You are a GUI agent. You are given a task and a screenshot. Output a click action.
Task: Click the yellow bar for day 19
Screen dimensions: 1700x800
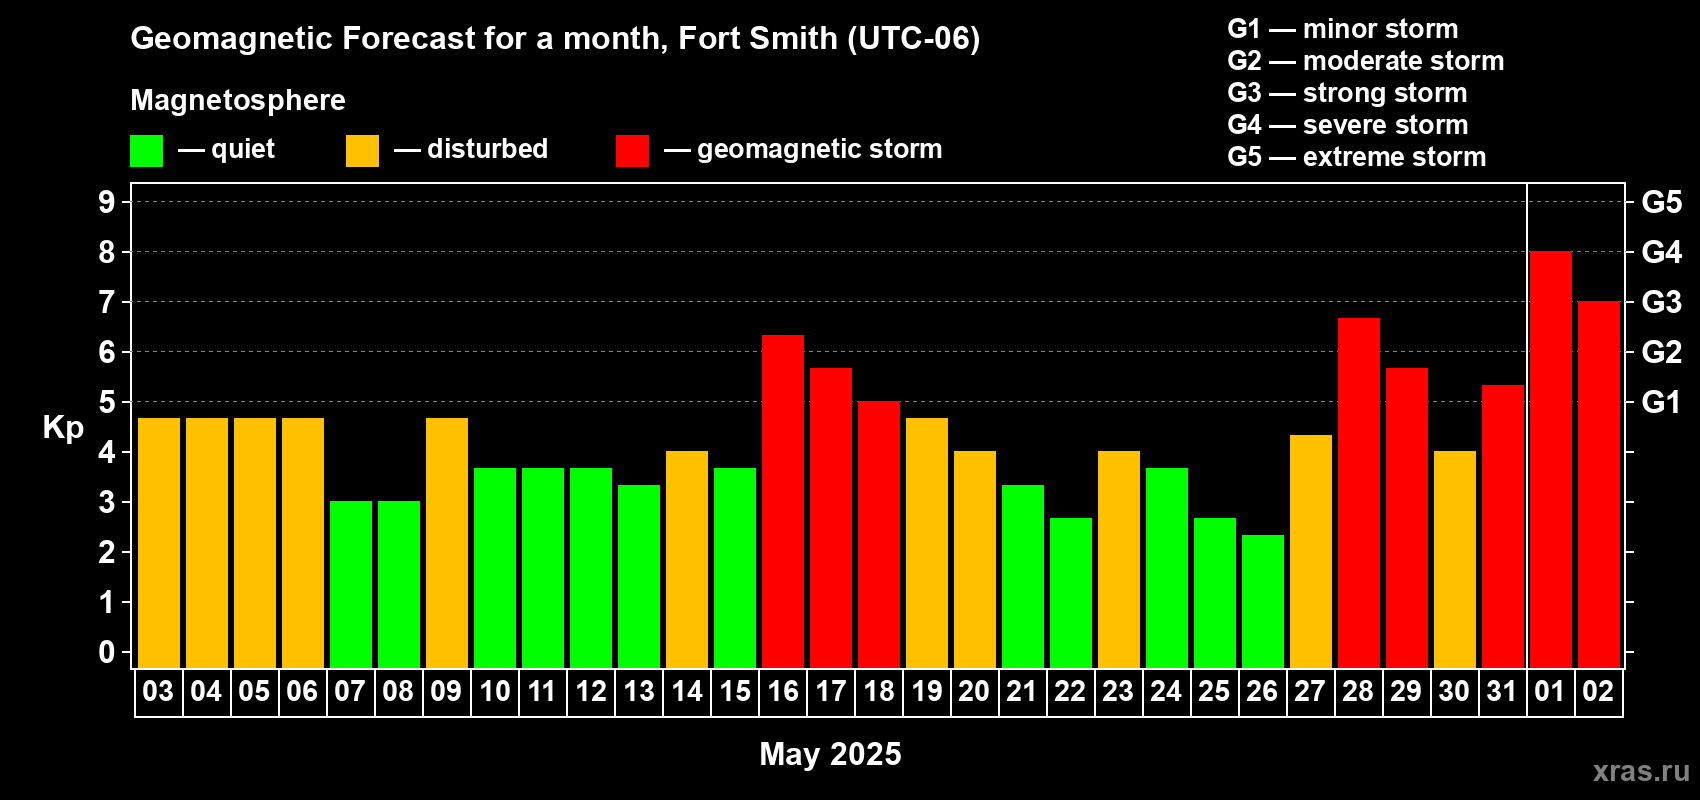(x=927, y=543)
